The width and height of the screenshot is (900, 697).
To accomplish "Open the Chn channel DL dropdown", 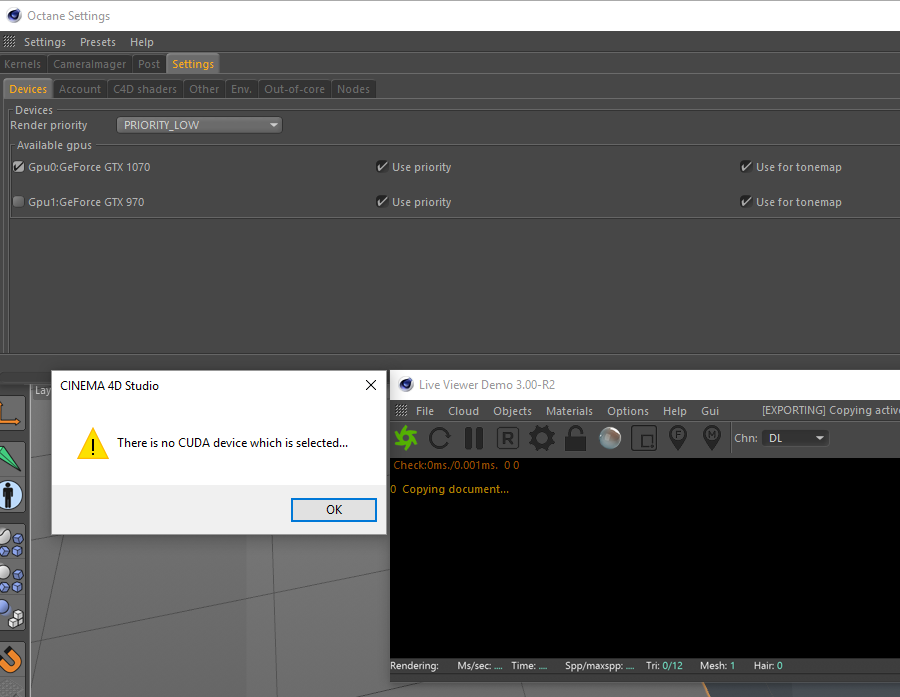I will click(795, 438).
